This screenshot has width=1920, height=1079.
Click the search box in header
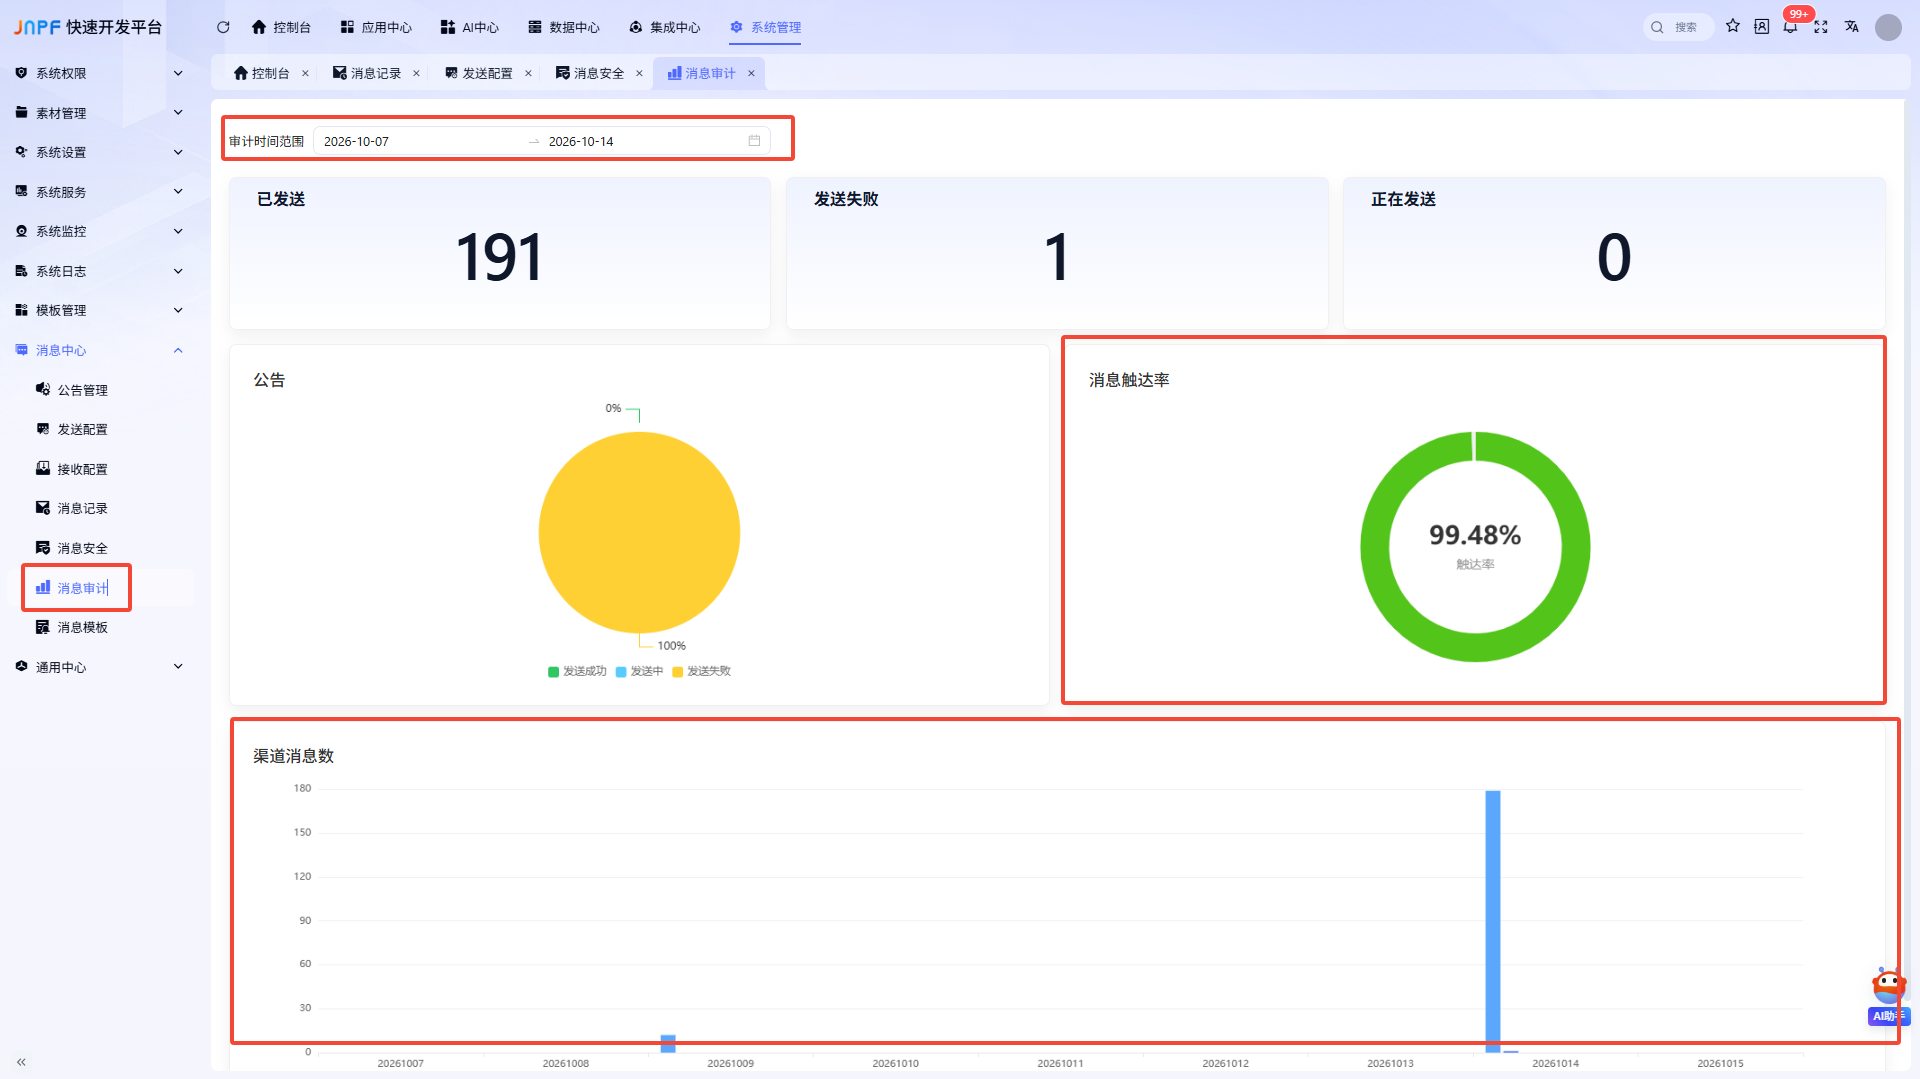(x=1678, y=27)
